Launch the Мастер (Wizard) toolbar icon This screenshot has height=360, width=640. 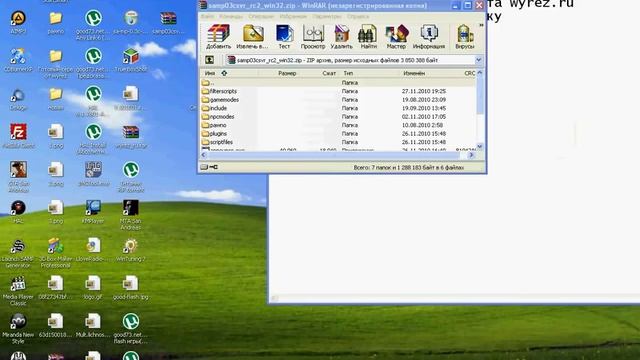point(396,37)
